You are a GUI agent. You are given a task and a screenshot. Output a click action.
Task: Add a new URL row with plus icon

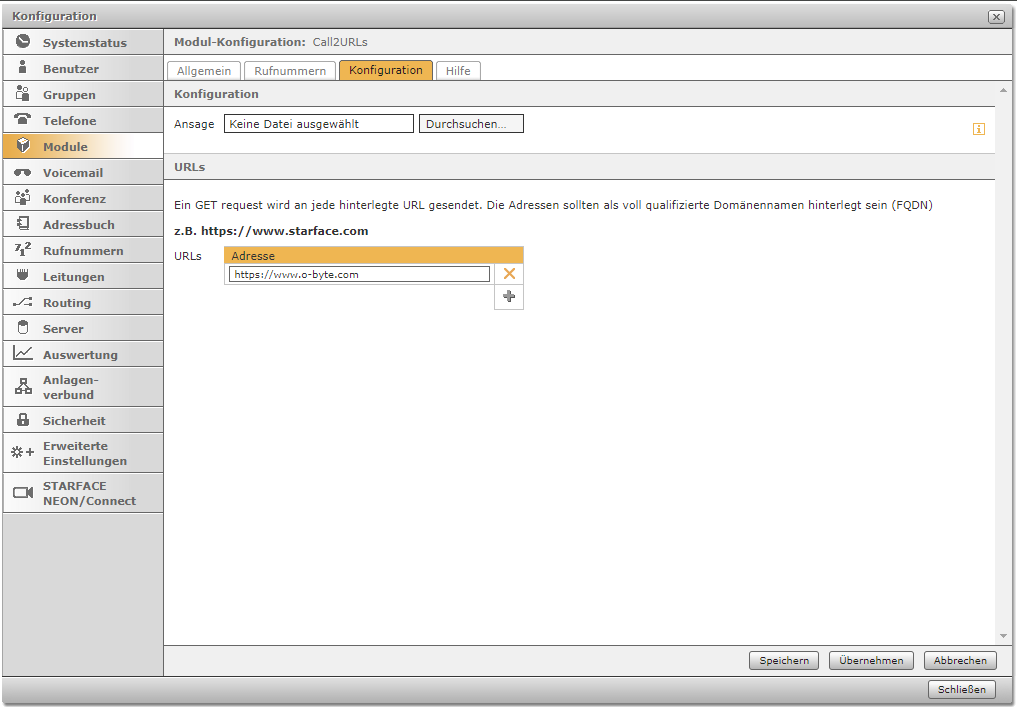click(x=509, y=297)
